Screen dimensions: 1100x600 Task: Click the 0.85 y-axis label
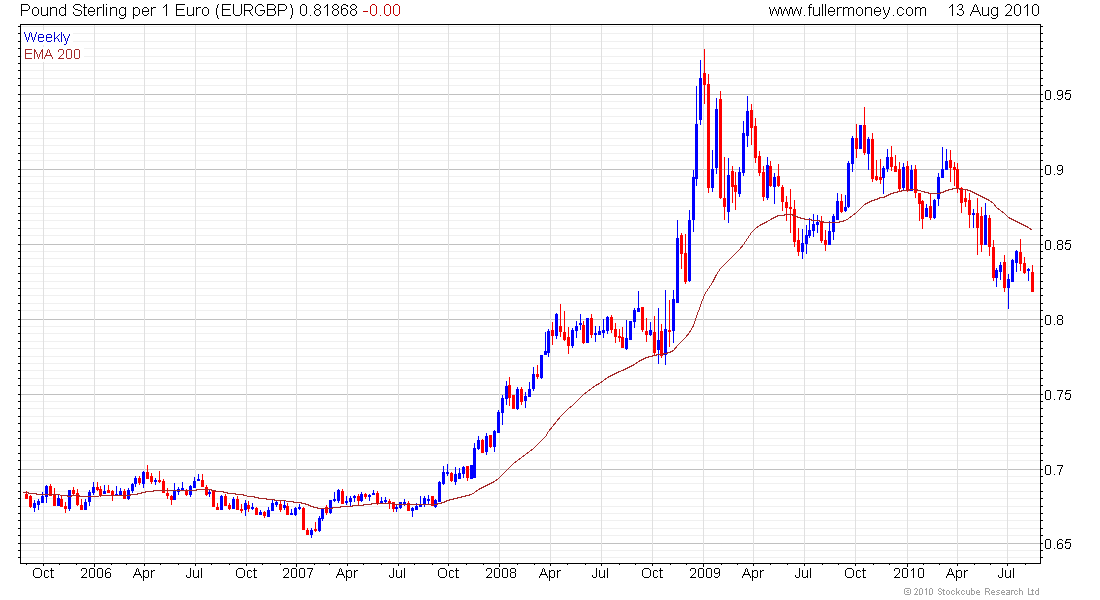[1058, 245]
